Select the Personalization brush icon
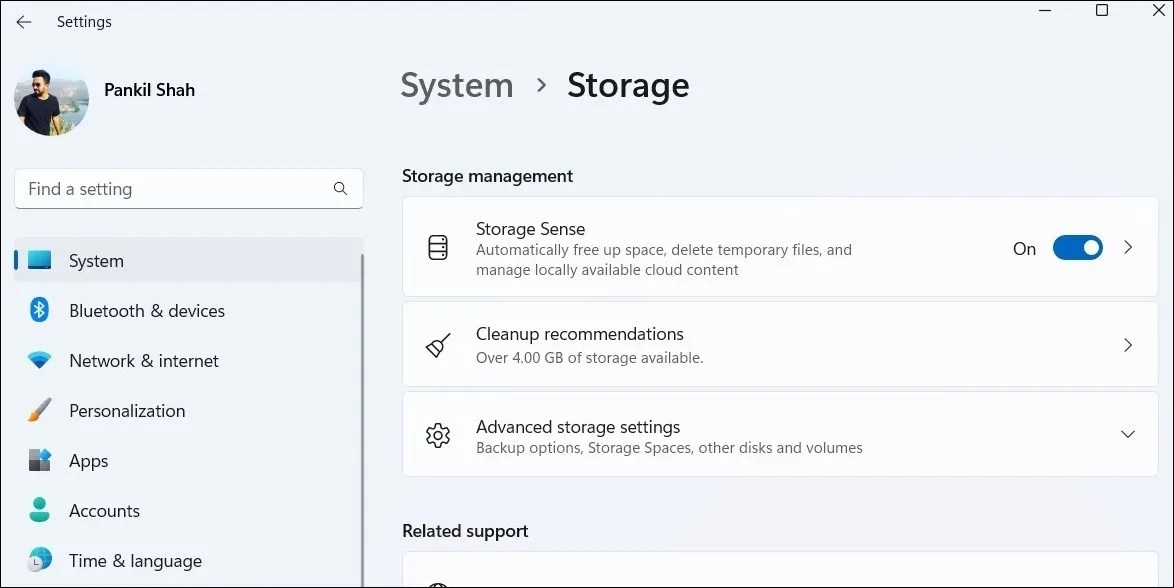The image size is (1174, 588). tap(38, 410)
